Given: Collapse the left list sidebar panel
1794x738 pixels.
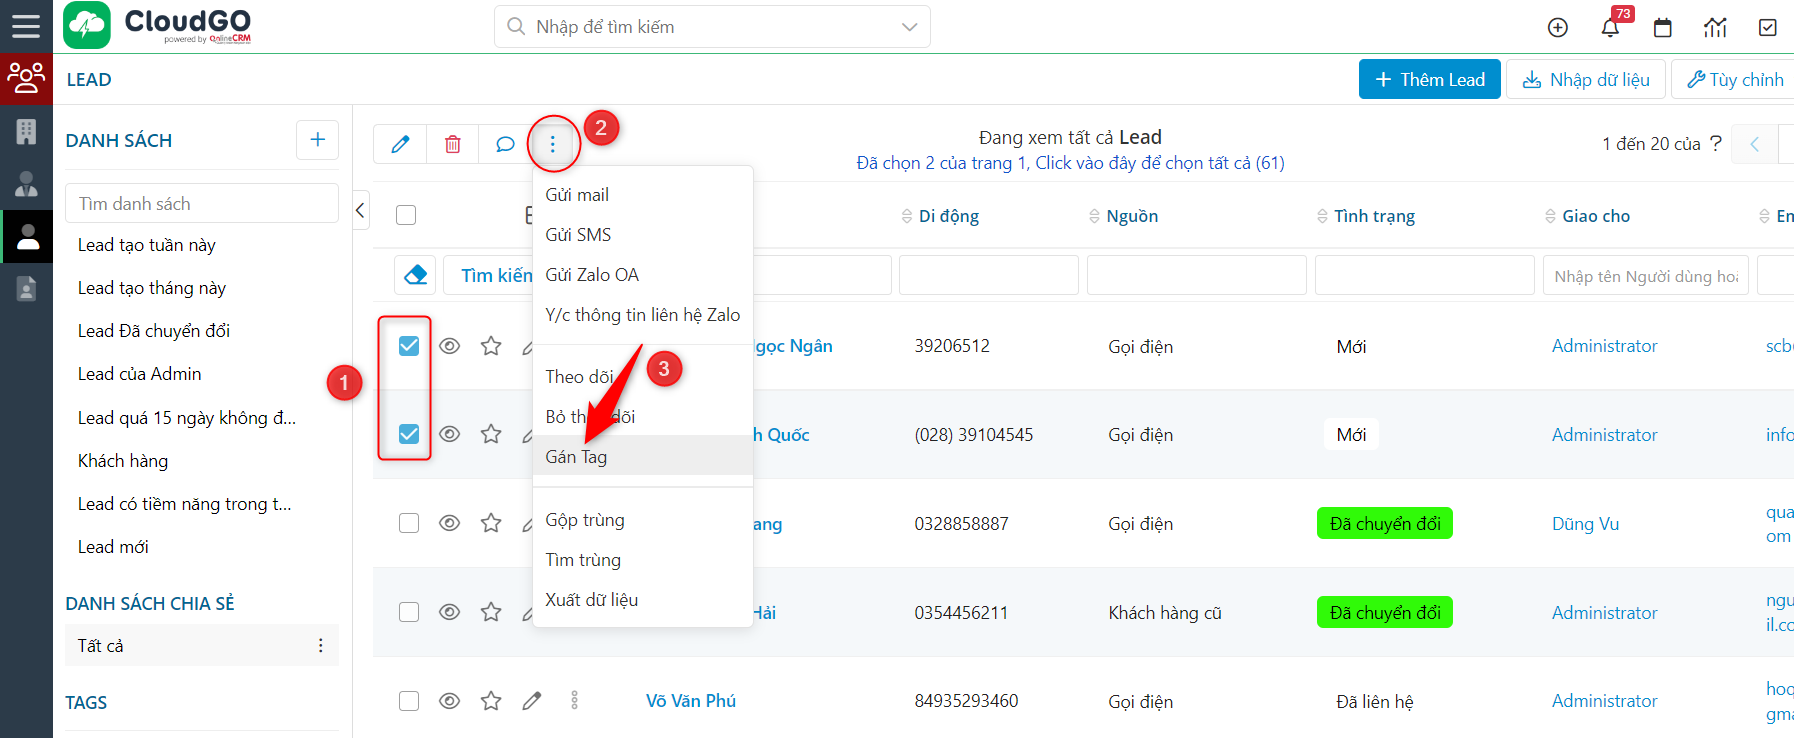Looking at the screenshot, I should 361,210.
